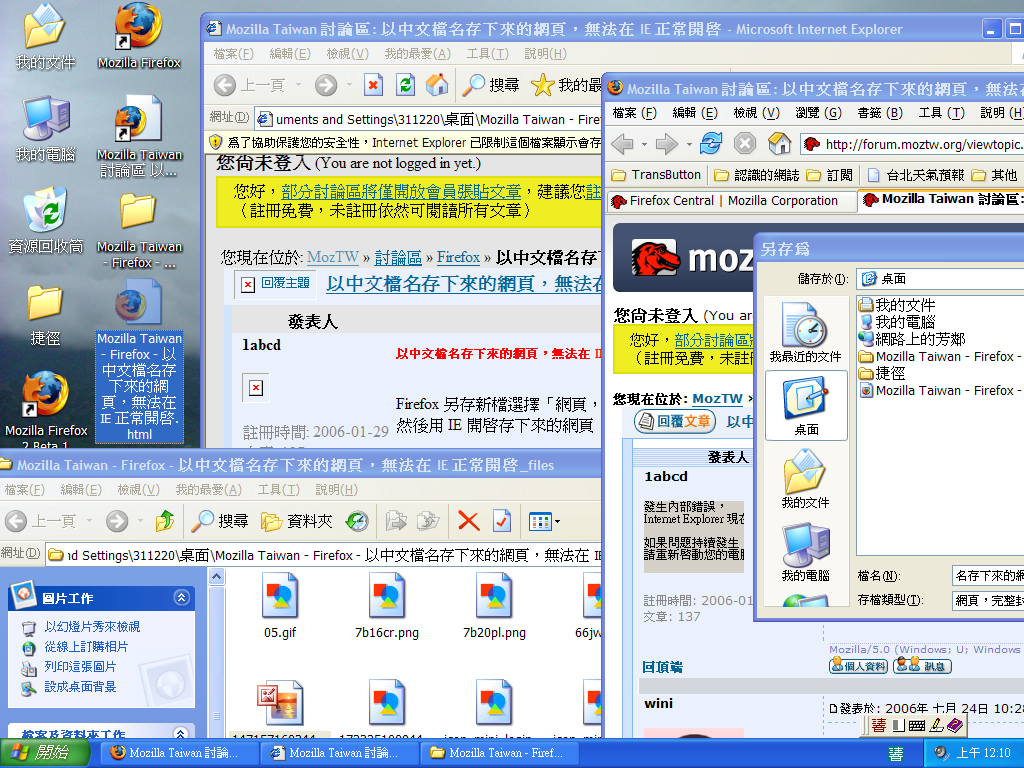The image size is (1024, 768).
Task: Click Firefox breadcrumb link in IE page
Action: [458, 257]
